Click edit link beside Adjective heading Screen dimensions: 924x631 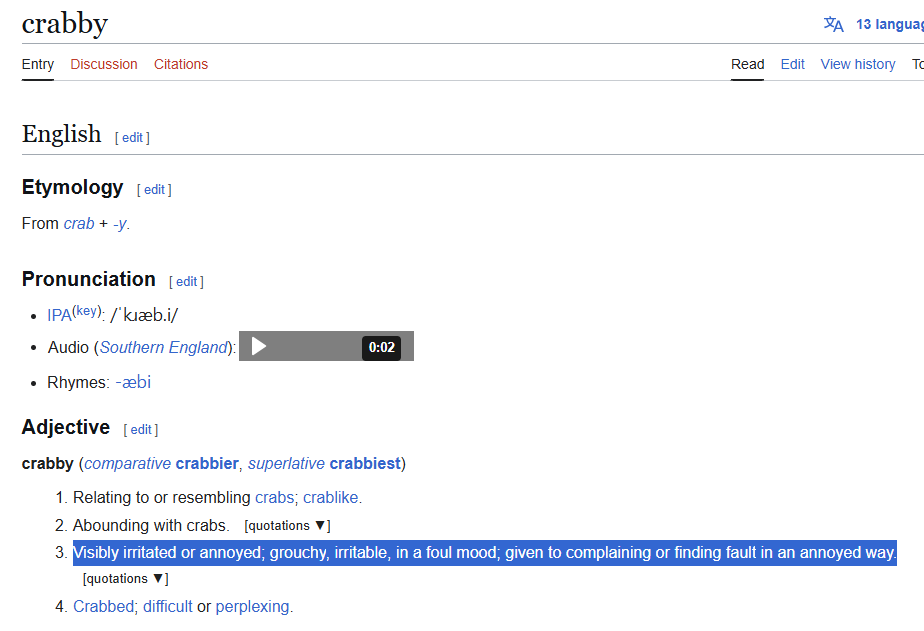pyautogui.click(x=141, y=430)
